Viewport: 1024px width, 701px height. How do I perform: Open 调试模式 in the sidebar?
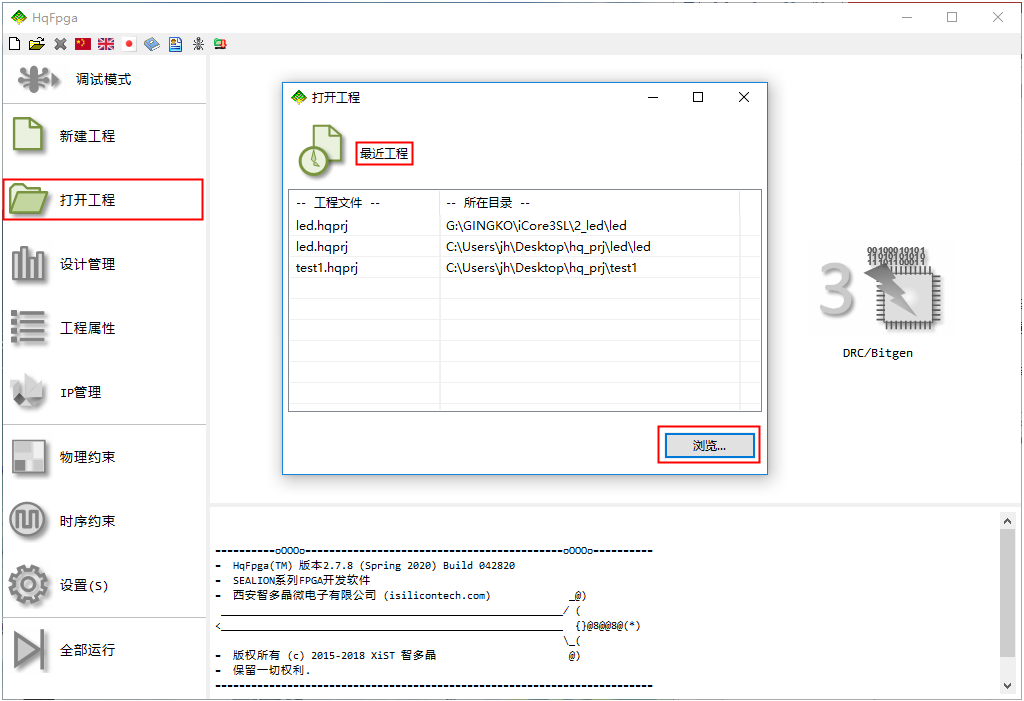pos(104,79)
